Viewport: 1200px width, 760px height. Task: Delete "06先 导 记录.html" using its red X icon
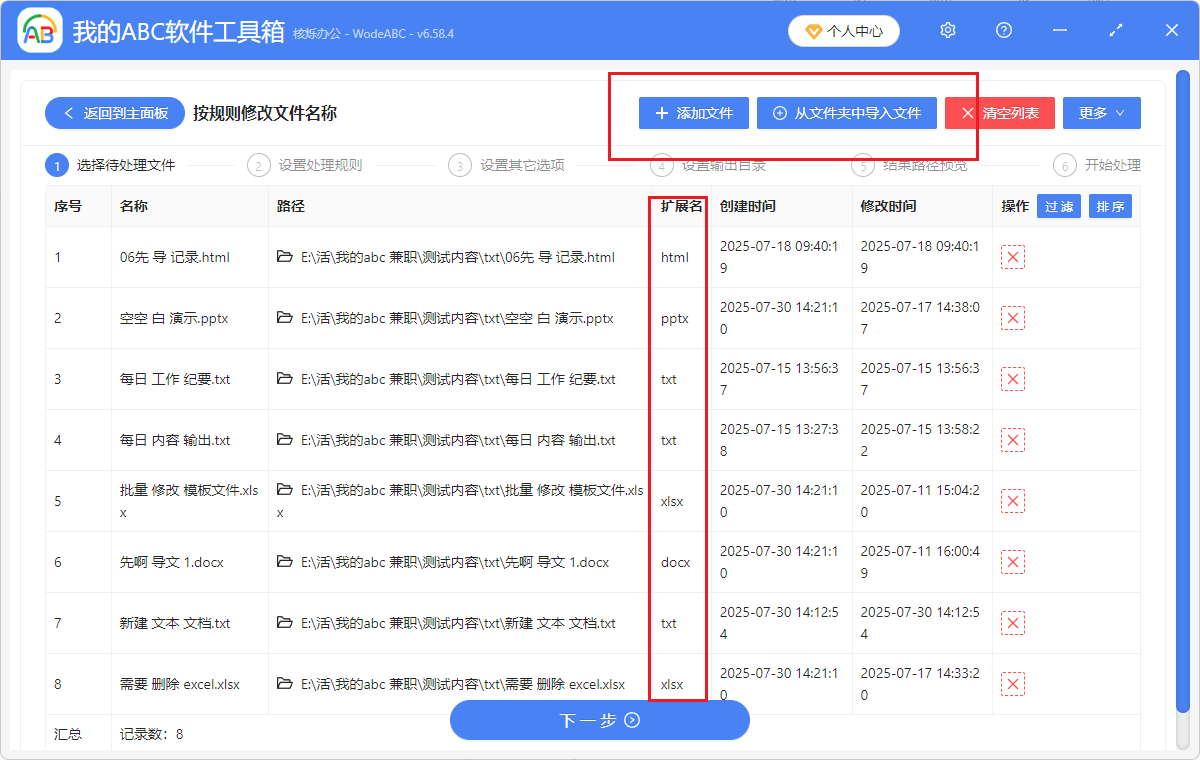[x=1013, y=257]
